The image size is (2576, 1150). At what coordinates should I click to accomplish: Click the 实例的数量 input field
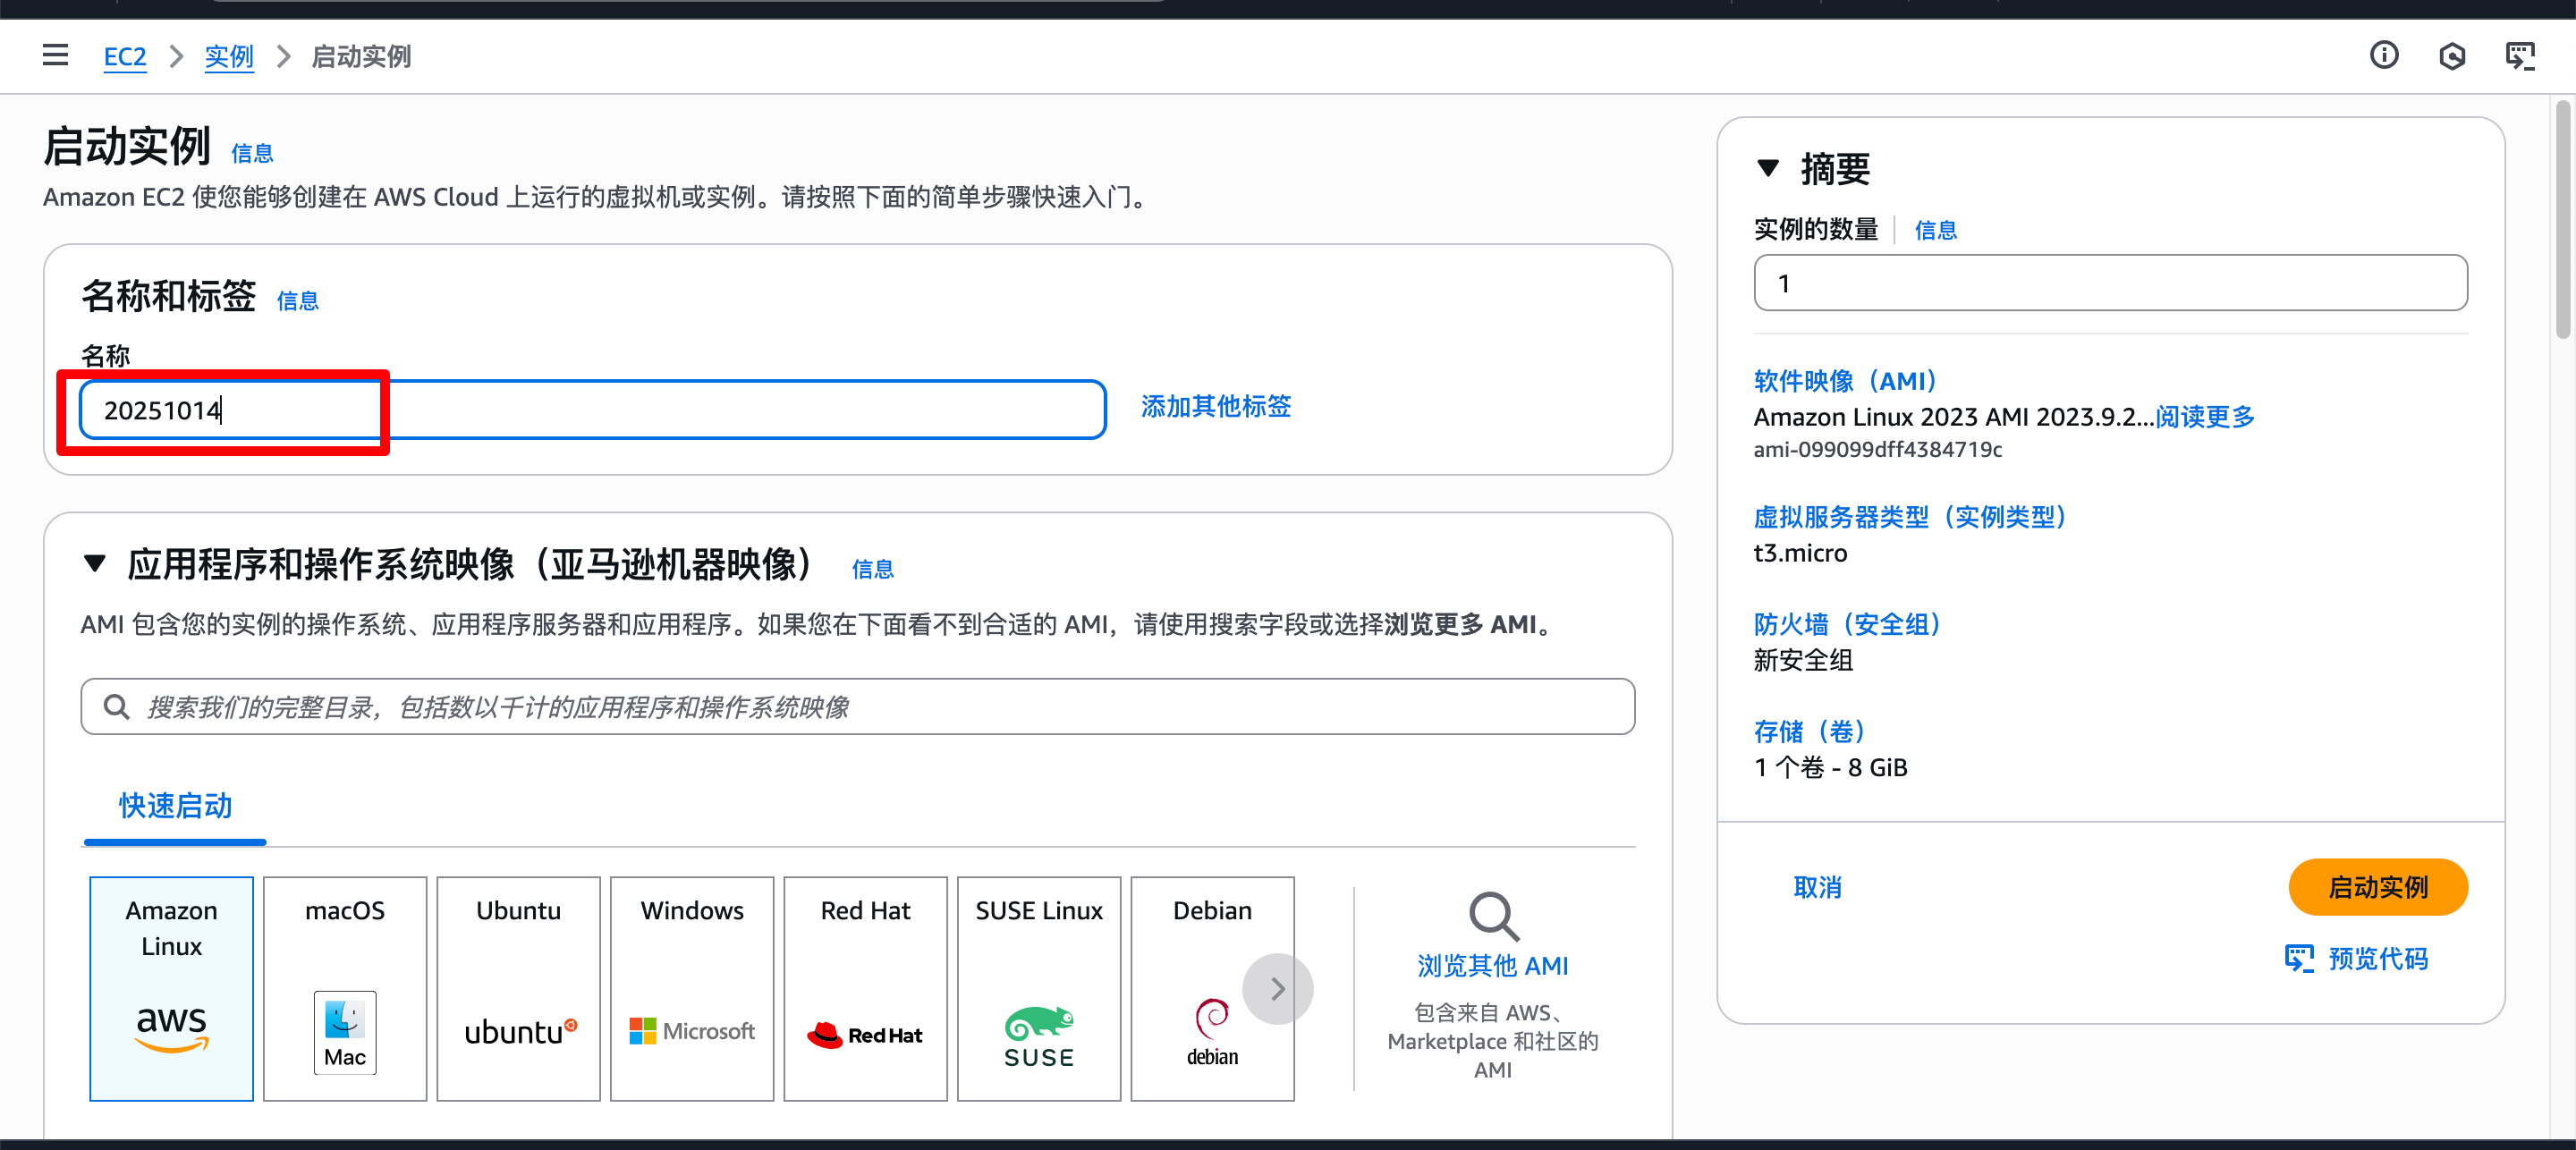(2110, 283)
